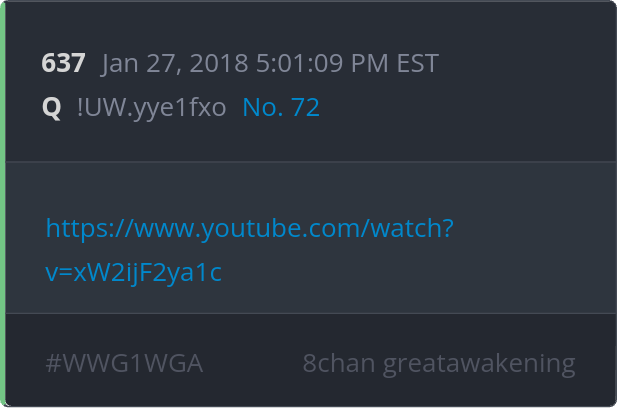Select the !UW.yye1fxo tripcode text
The height and width of the screenshot is (408, 618).
[x=152, y=108]
